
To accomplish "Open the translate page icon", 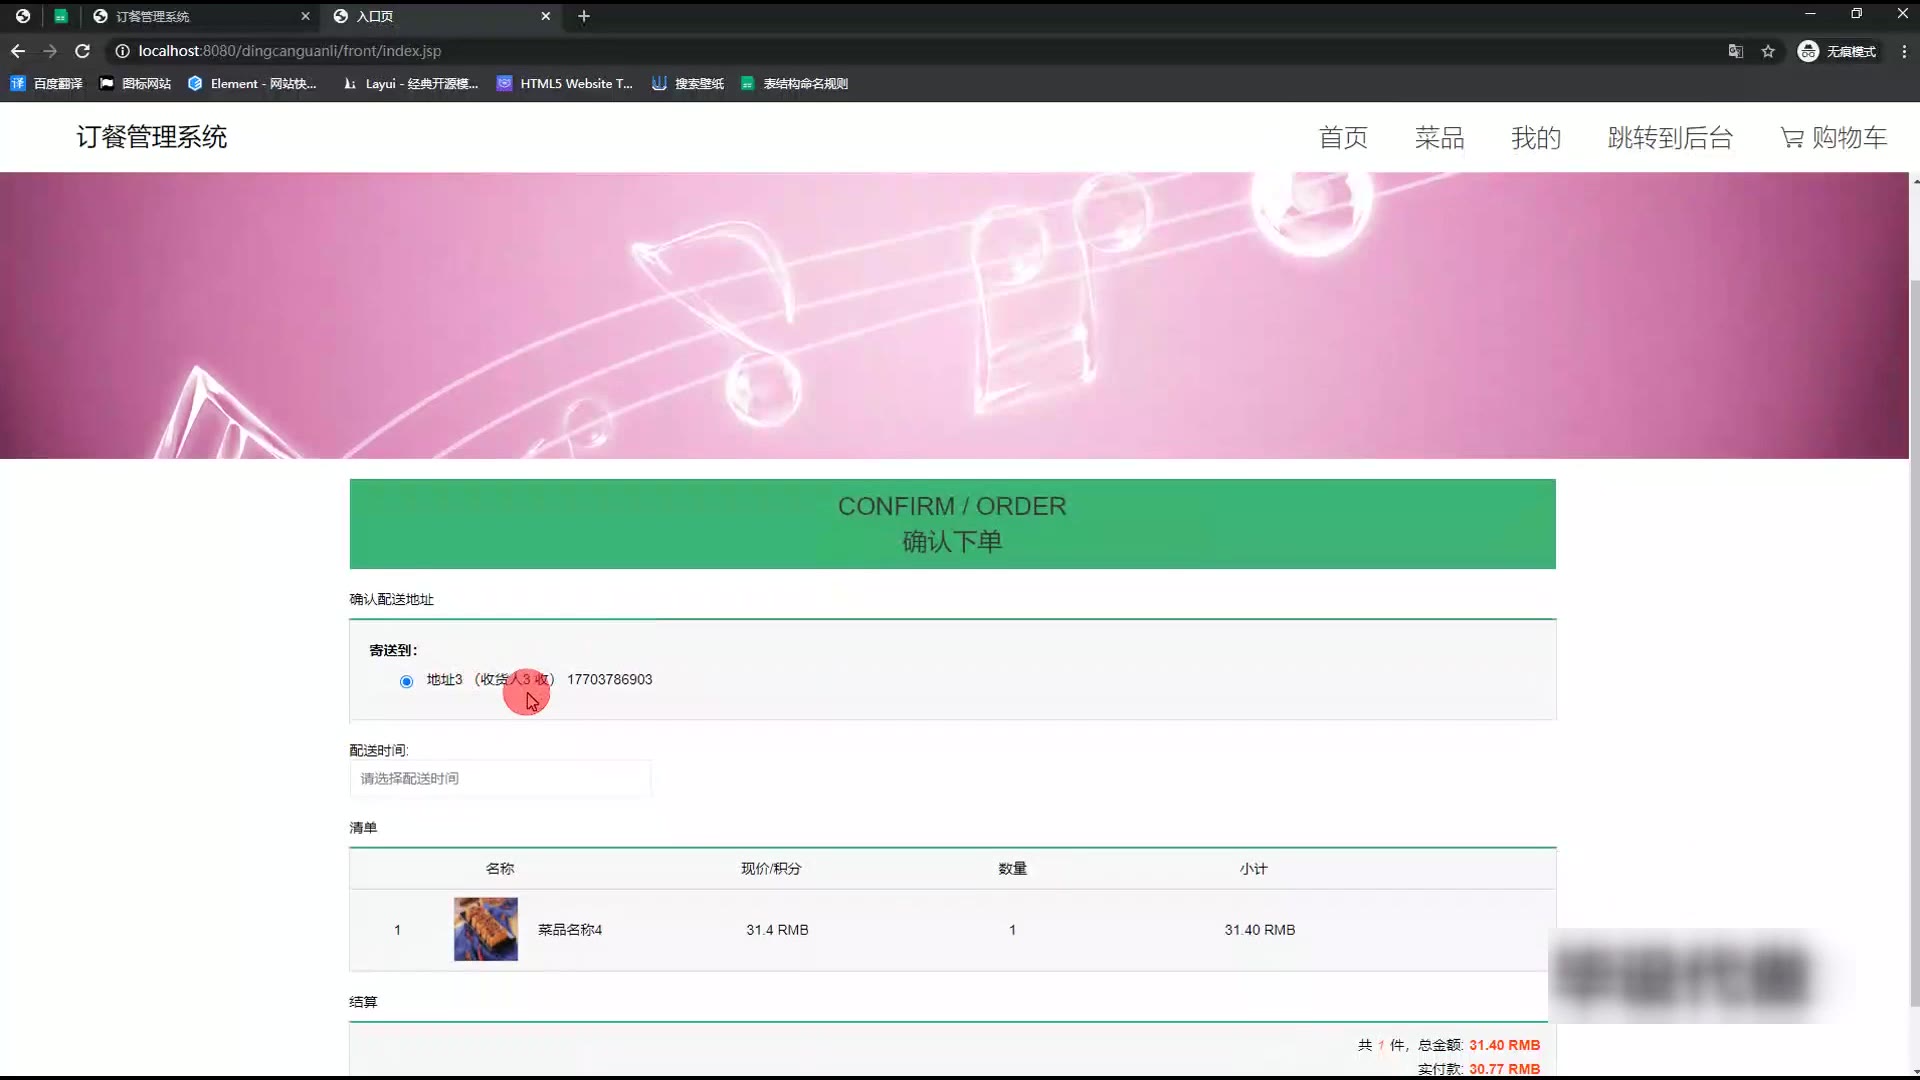I will (x=1736, y=51).
